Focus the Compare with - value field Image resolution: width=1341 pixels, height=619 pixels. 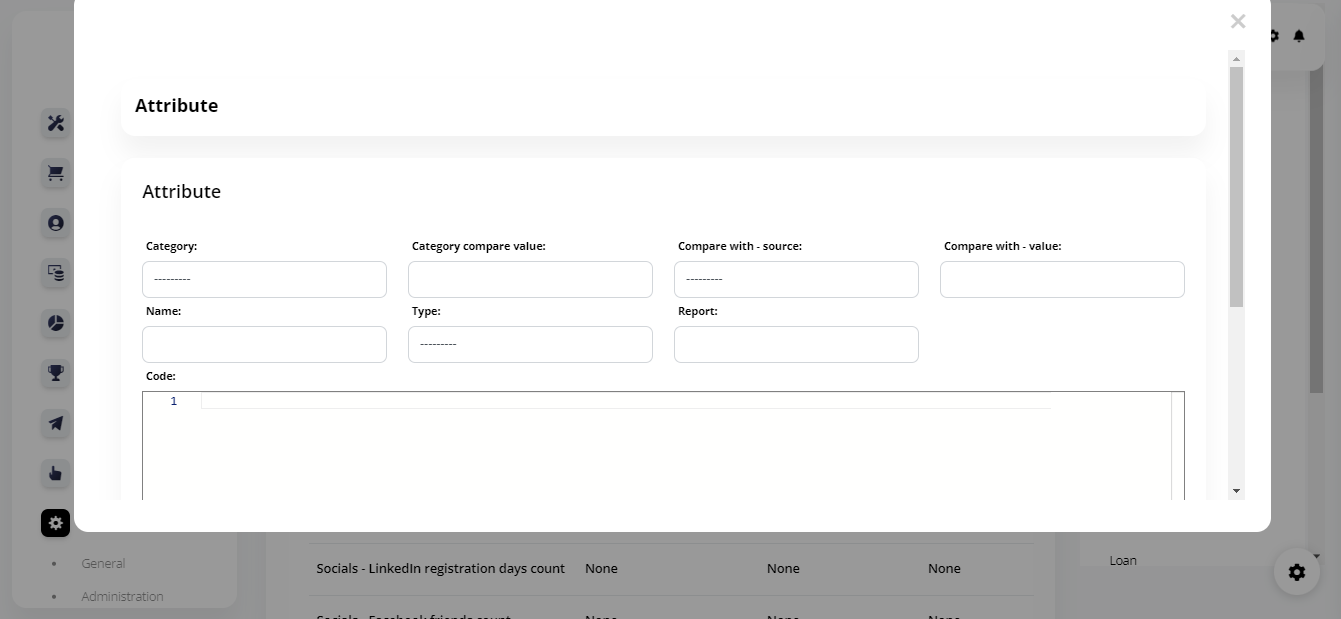(x=1062, y=279)
